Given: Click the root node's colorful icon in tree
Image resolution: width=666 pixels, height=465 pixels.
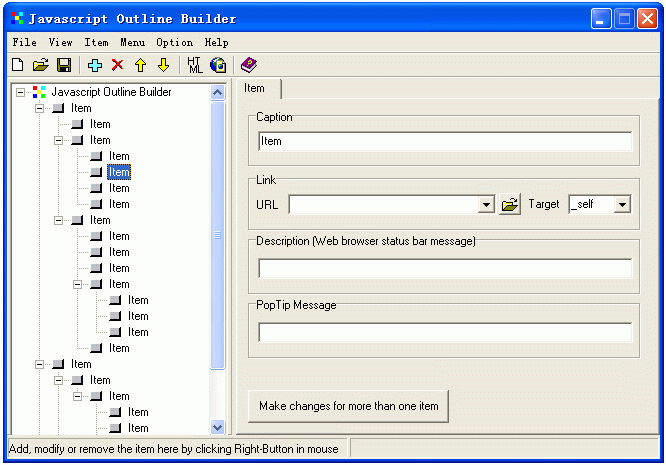Looking at the screenshot, I should tap(39, 92).
